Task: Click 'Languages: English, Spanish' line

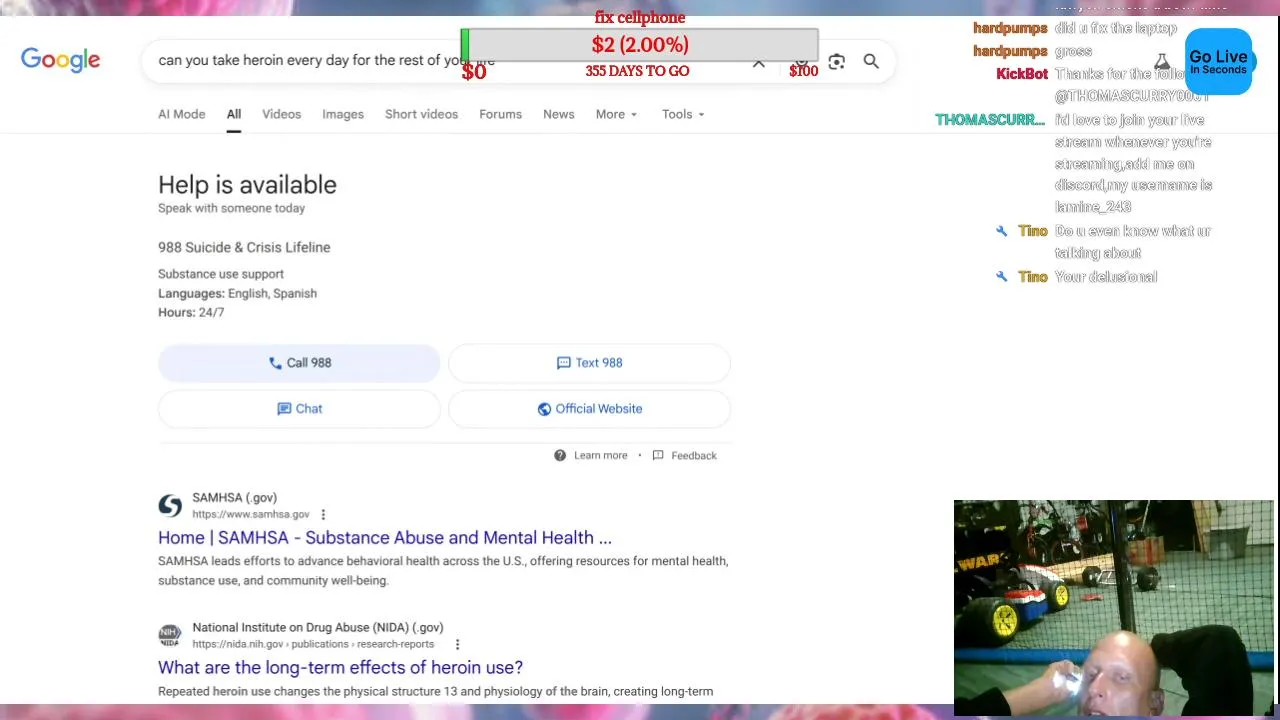Action: (x=237, y=293)
